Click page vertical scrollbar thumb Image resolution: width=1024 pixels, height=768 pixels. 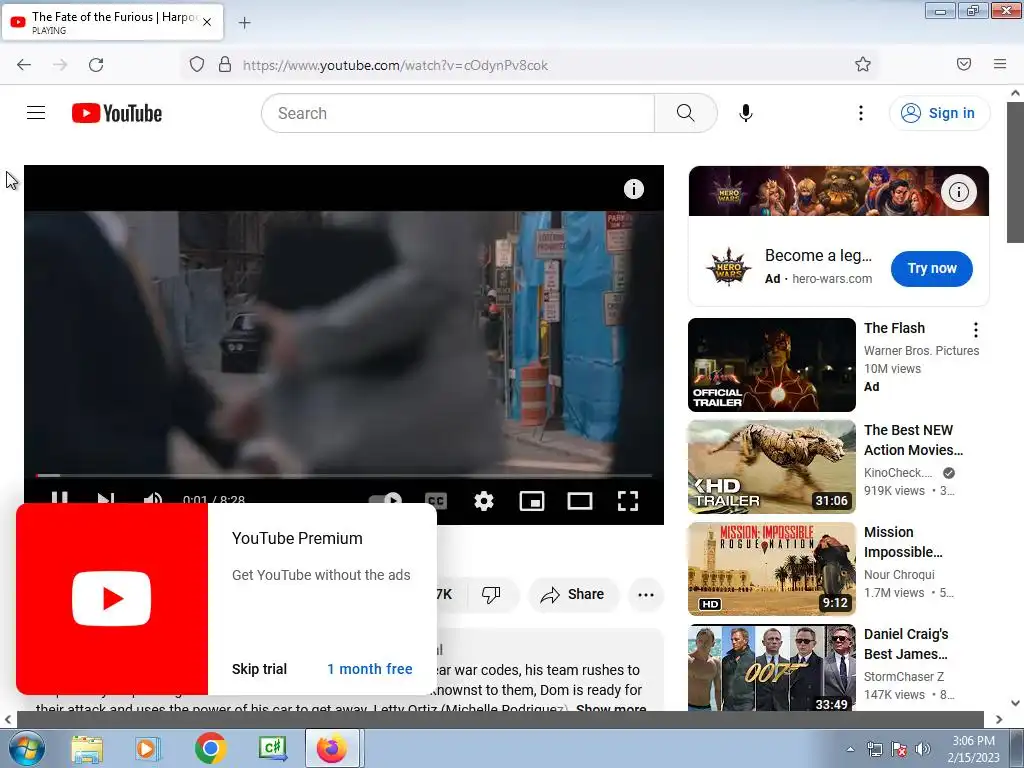(1015, 172)
